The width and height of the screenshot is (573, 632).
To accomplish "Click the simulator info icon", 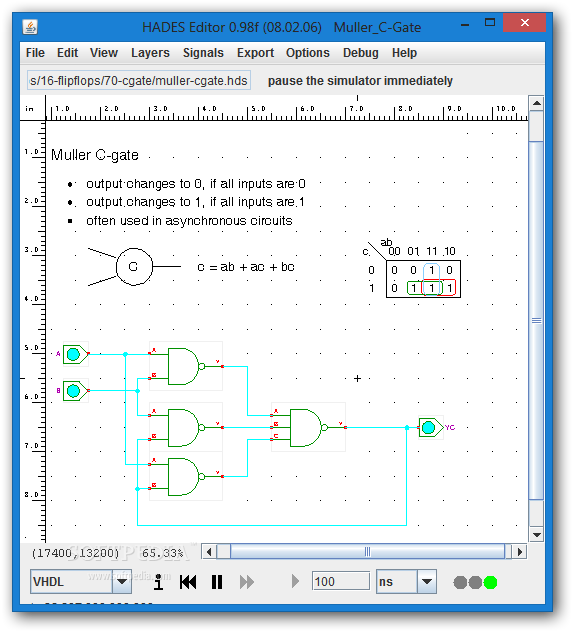I will coord(158,582).
